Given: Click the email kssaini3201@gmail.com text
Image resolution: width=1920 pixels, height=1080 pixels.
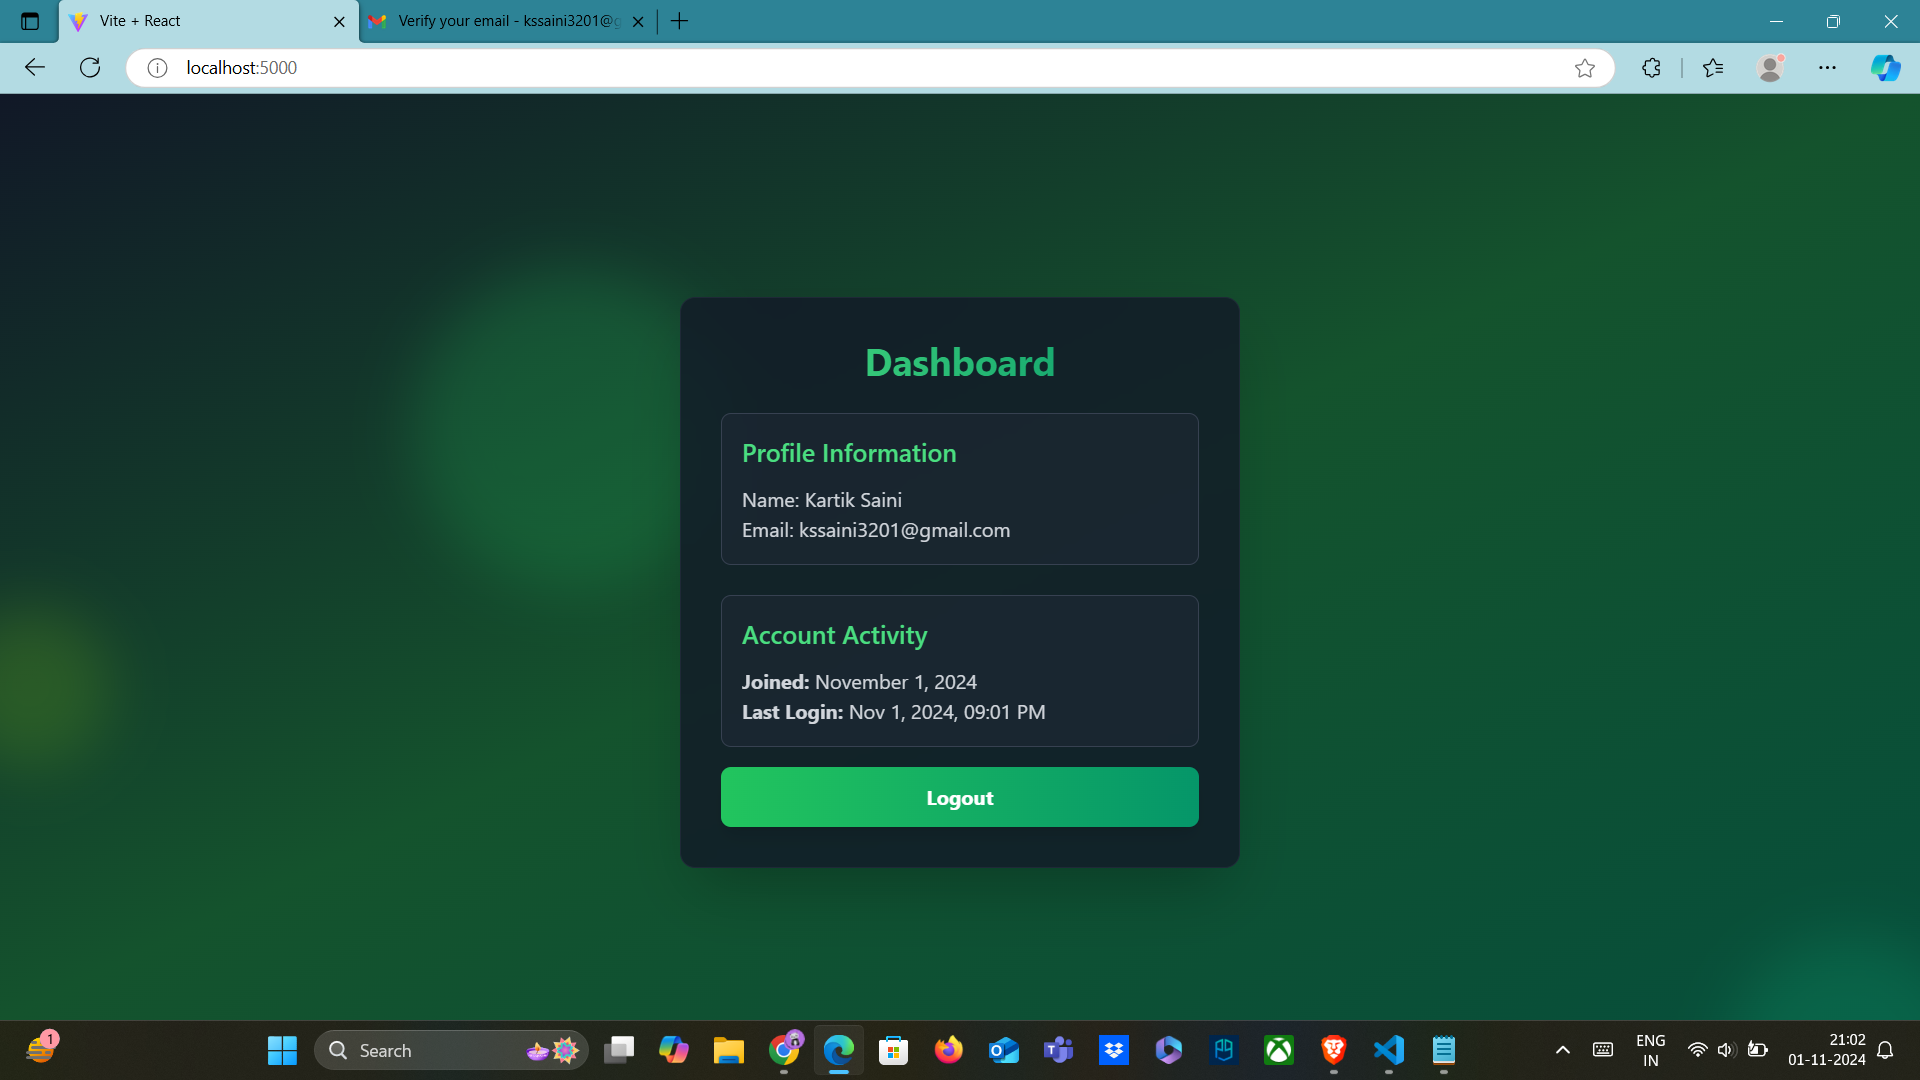Looking at the screenshot, I should pyautogui.click(x=904, y=530).
